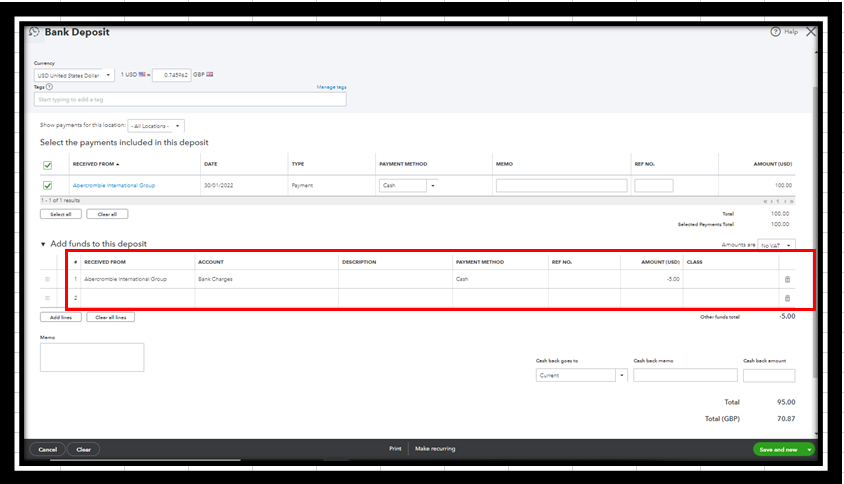Image resolution: width=844 pixels, height=484 pixels.
Task: Click the Save and new button
Action: pos(778,449)
